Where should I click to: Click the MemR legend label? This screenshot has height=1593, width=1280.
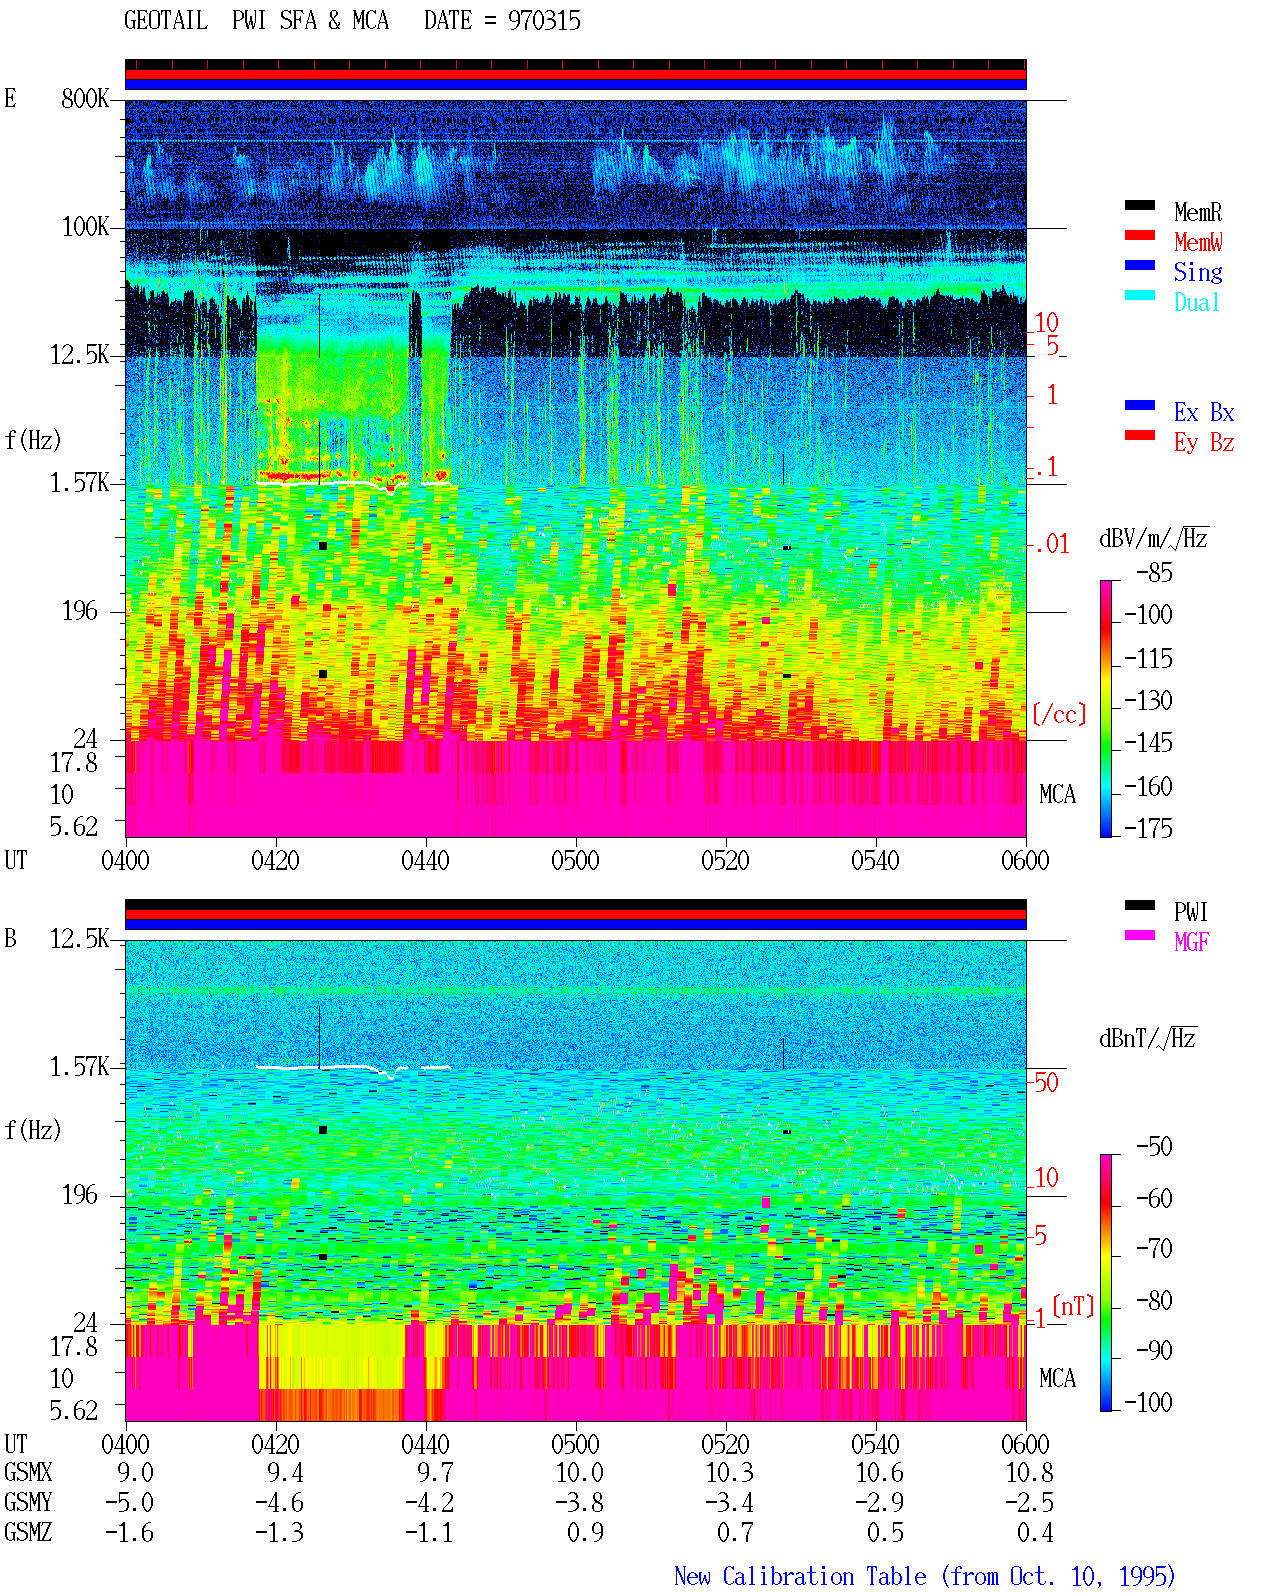coord(1197,212)
